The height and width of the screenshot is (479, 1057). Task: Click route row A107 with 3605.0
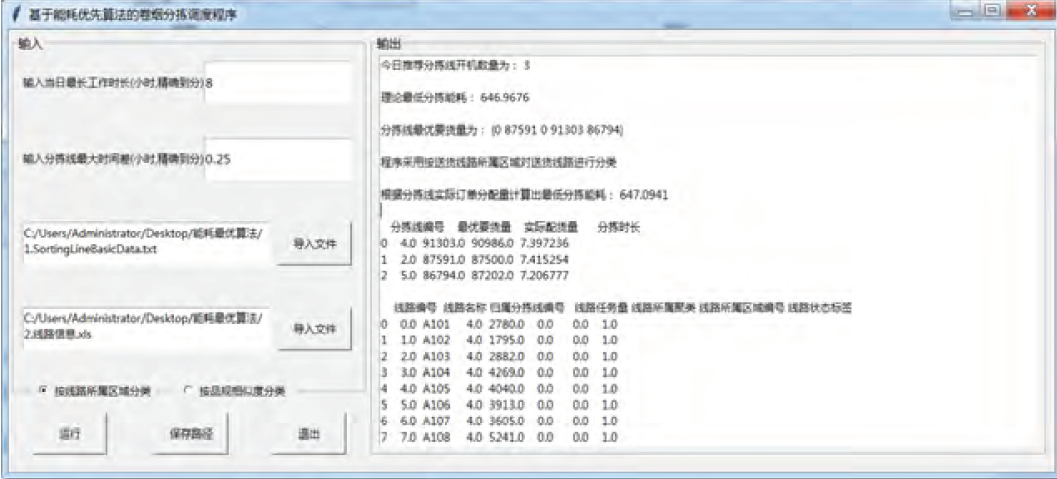pos(499,422)
